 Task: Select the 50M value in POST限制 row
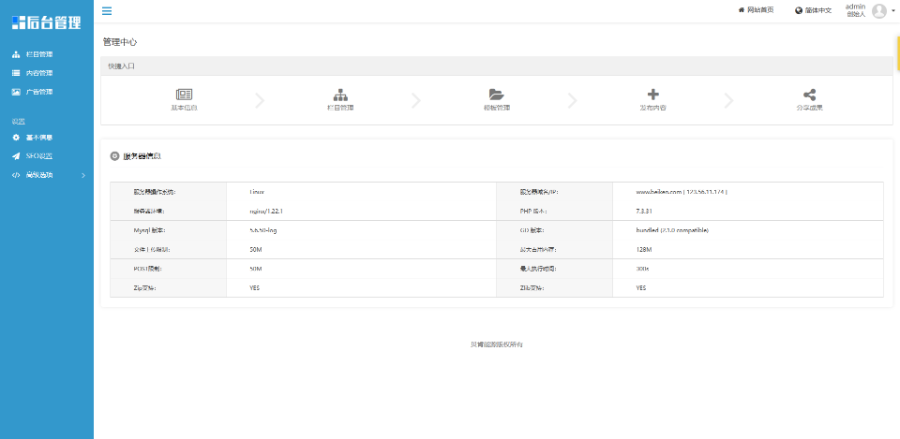[x=256, y=269]
